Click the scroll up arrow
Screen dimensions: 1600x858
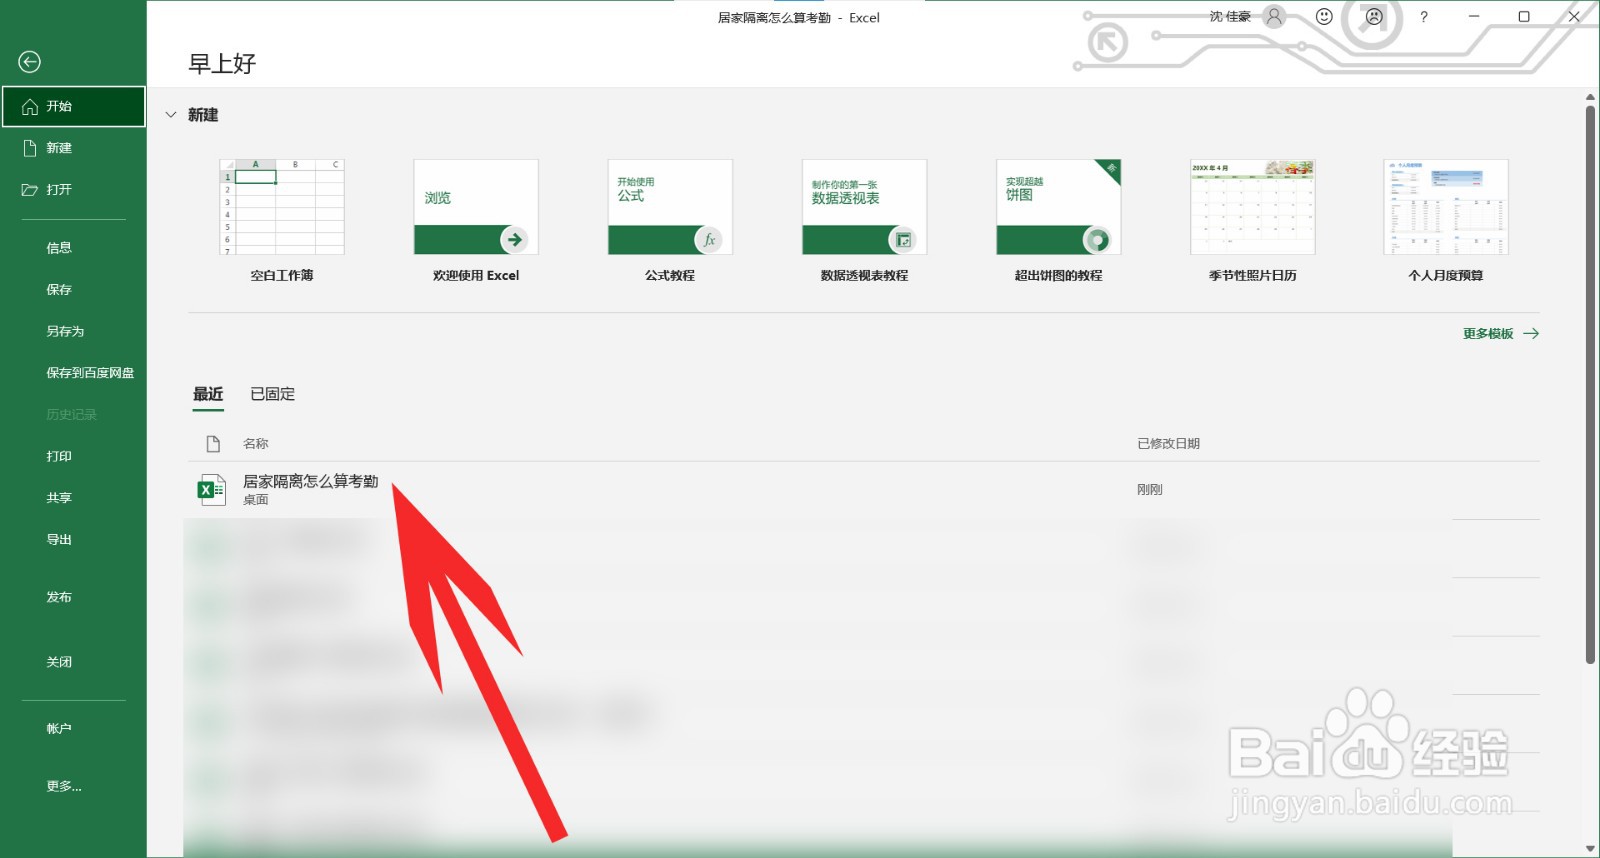point(1590,97)
